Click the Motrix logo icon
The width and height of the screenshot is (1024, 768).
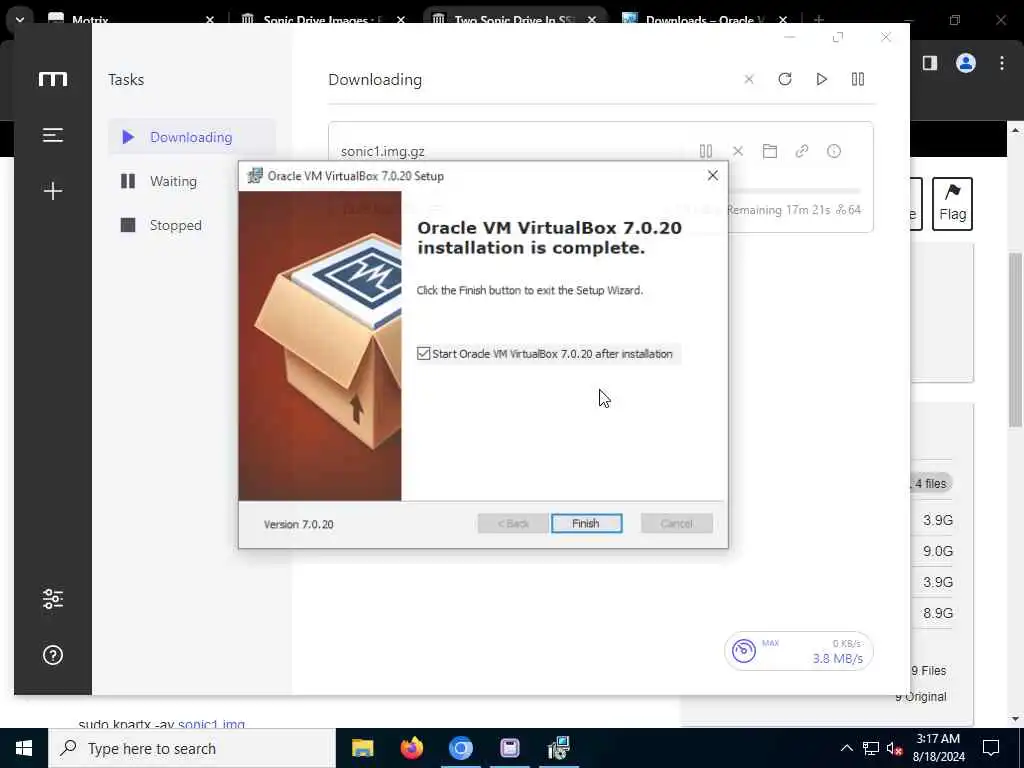tap(53, 79)
